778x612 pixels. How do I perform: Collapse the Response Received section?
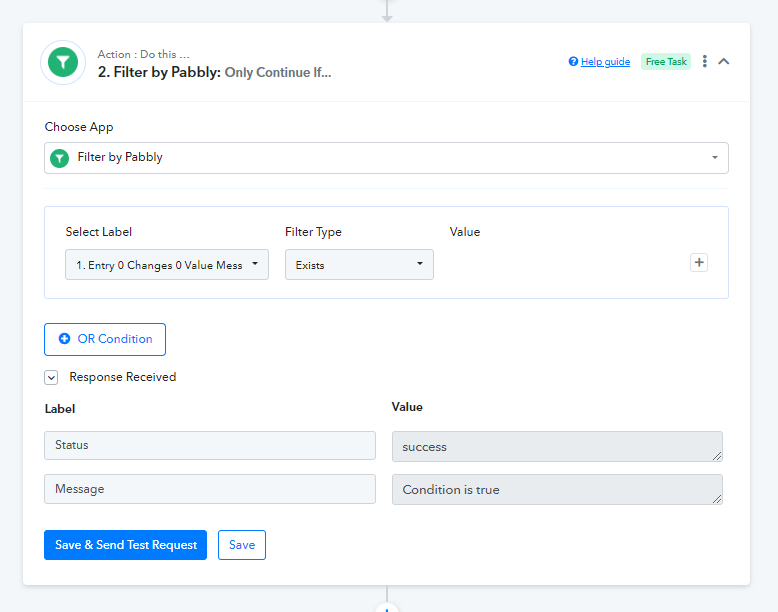[51, 378]
